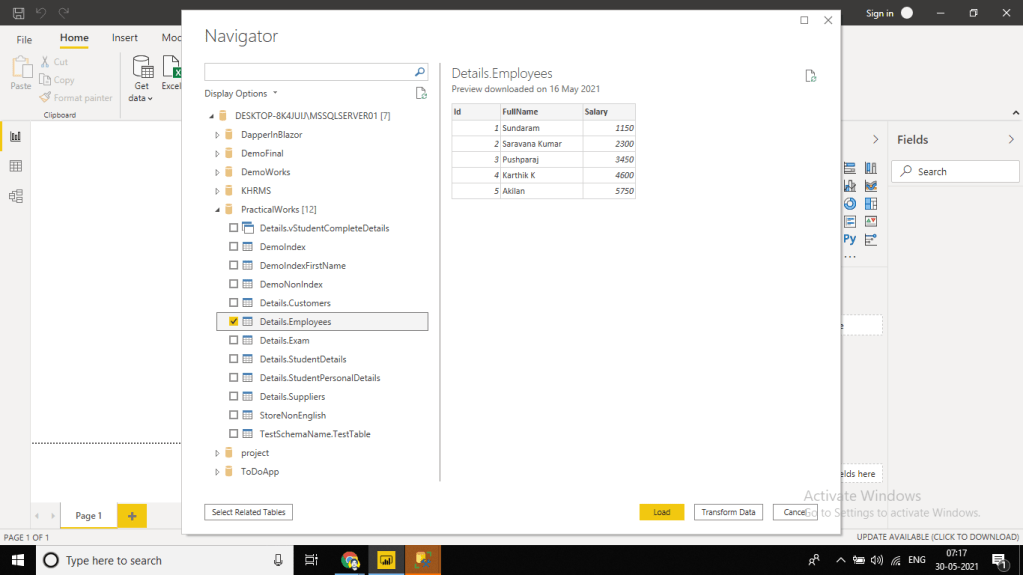Screen dimensions: 1023x575
Task: Uncheck the Details.Employees table checkbox
Action: [x=233, y=322]
